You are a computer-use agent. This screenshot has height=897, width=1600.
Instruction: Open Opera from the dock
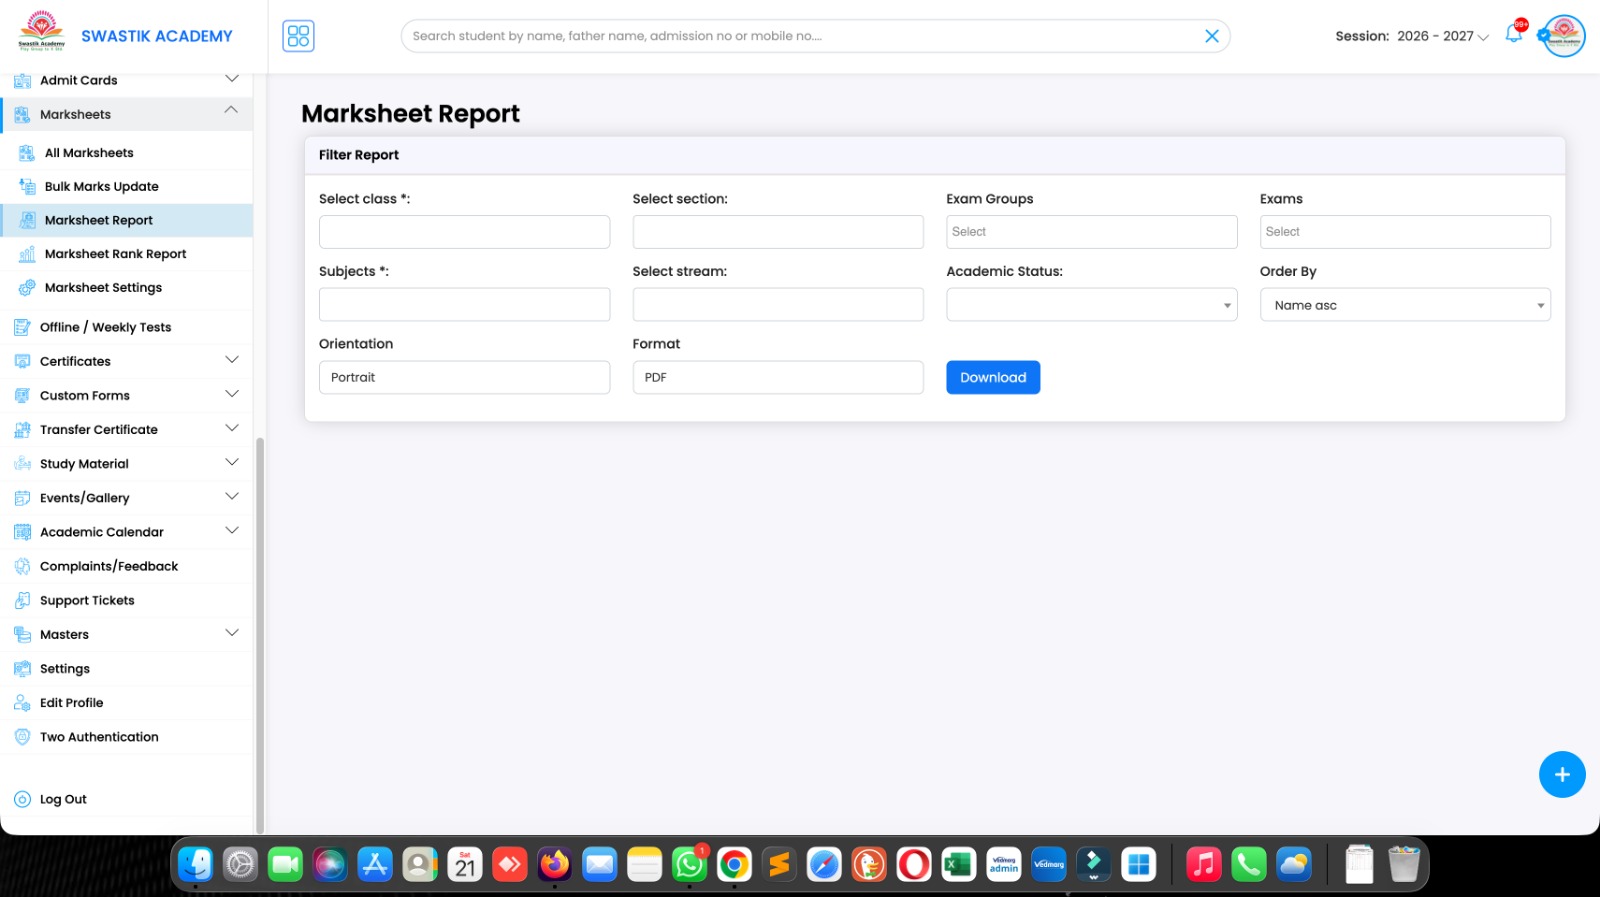click(914, 864)
